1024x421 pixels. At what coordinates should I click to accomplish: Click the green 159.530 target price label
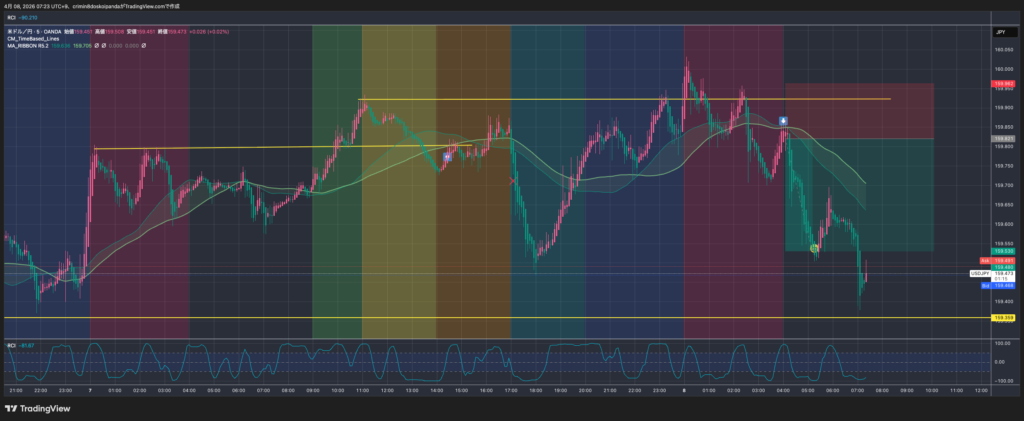click(1004, 252)
